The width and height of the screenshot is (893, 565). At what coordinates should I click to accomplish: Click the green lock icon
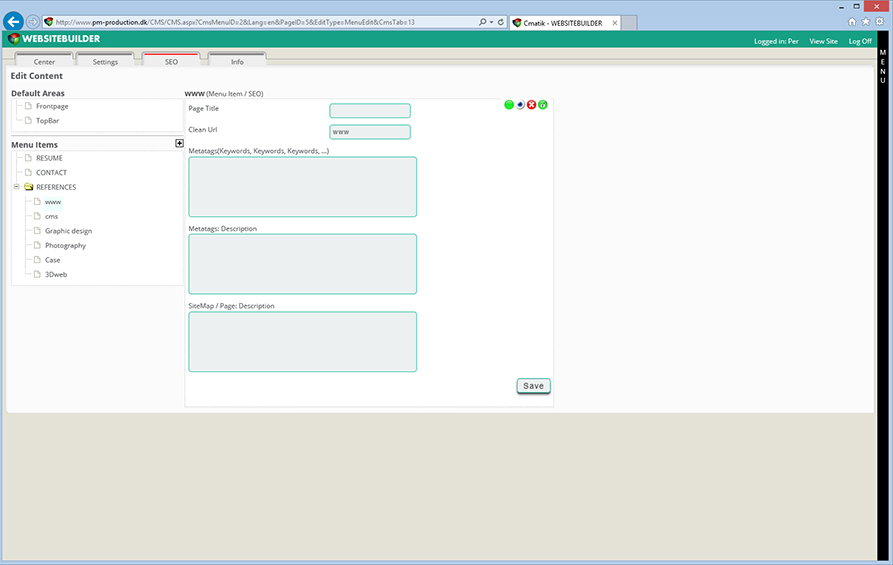[543, 104]
